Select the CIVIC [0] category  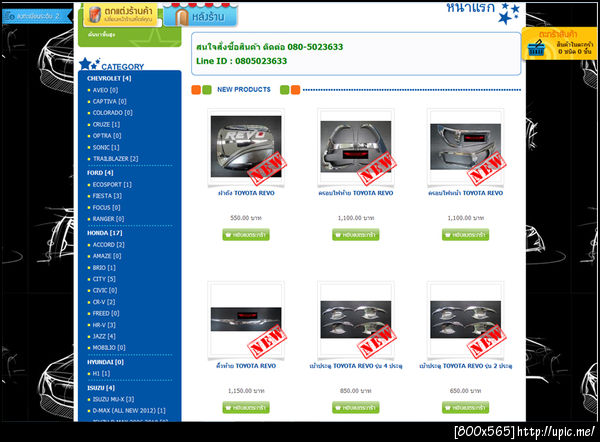tap(105, 290)
